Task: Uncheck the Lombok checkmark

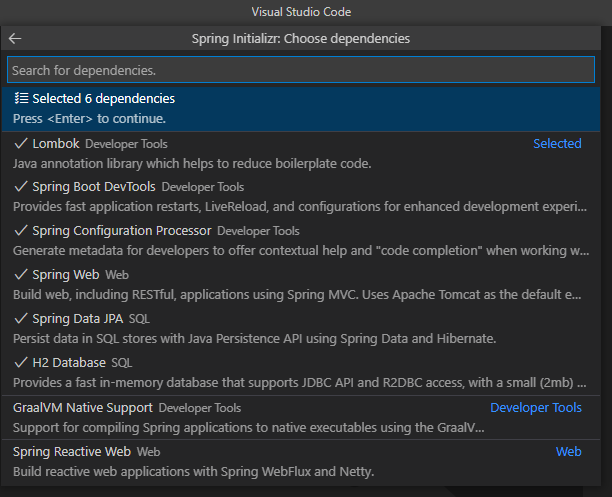Action: click(x=21, y=144)
